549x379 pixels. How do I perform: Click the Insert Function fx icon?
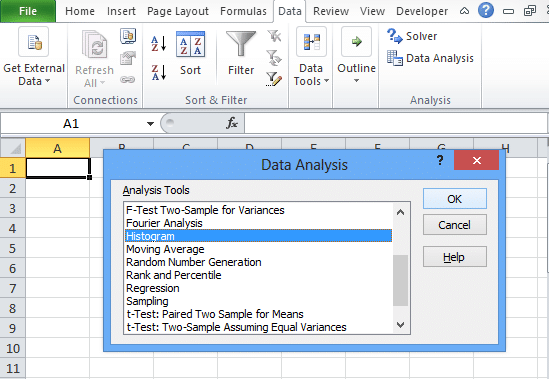tap(231, 123)
